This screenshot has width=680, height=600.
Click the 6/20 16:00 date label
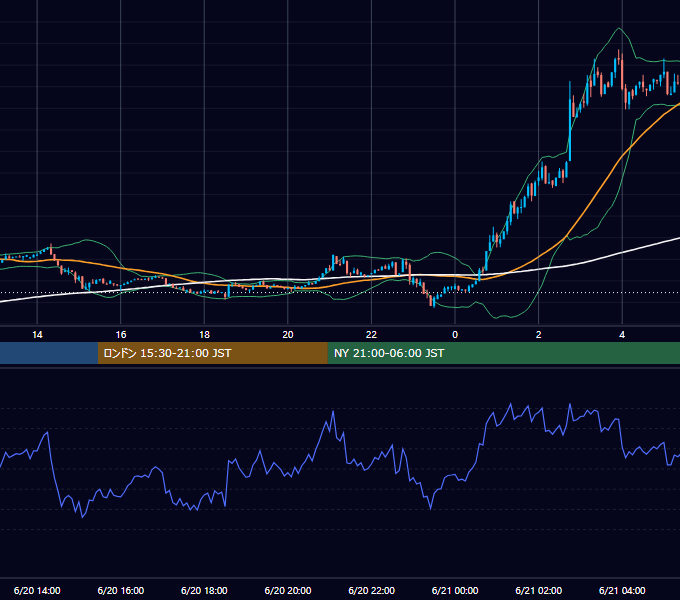(121, 590)
